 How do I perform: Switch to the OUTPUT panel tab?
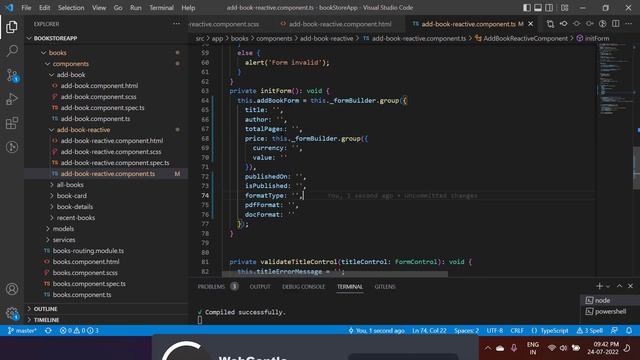click(260, 287)
